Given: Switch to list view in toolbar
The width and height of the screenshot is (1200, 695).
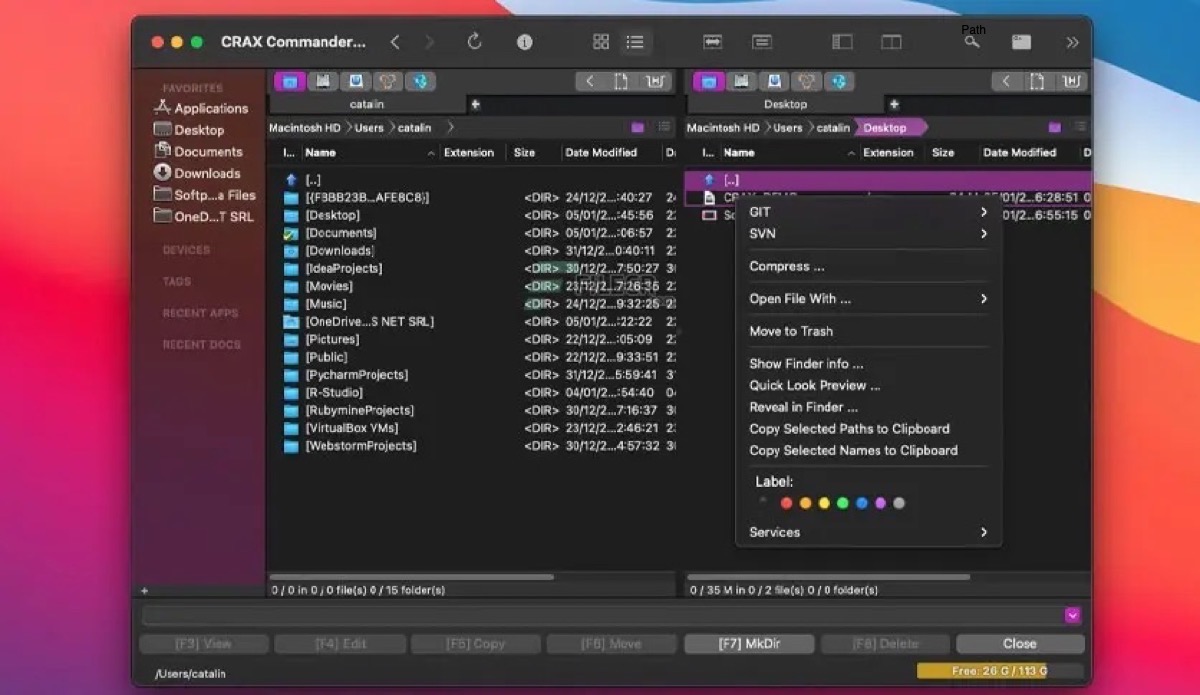Looking at the screenshot, I should [x=635, y=42].
